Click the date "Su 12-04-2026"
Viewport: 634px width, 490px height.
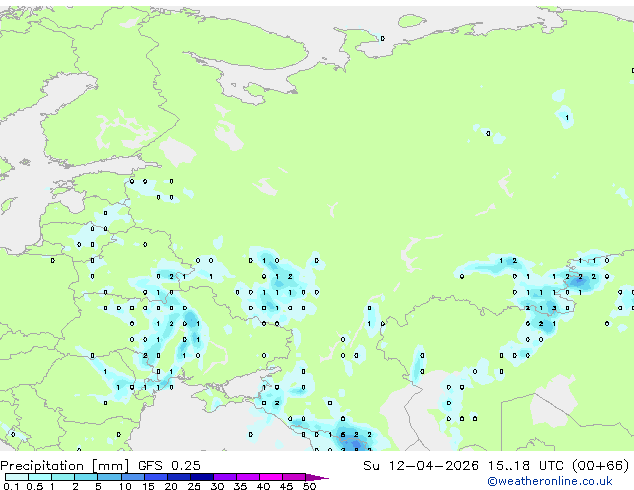[x=421, y=466]
